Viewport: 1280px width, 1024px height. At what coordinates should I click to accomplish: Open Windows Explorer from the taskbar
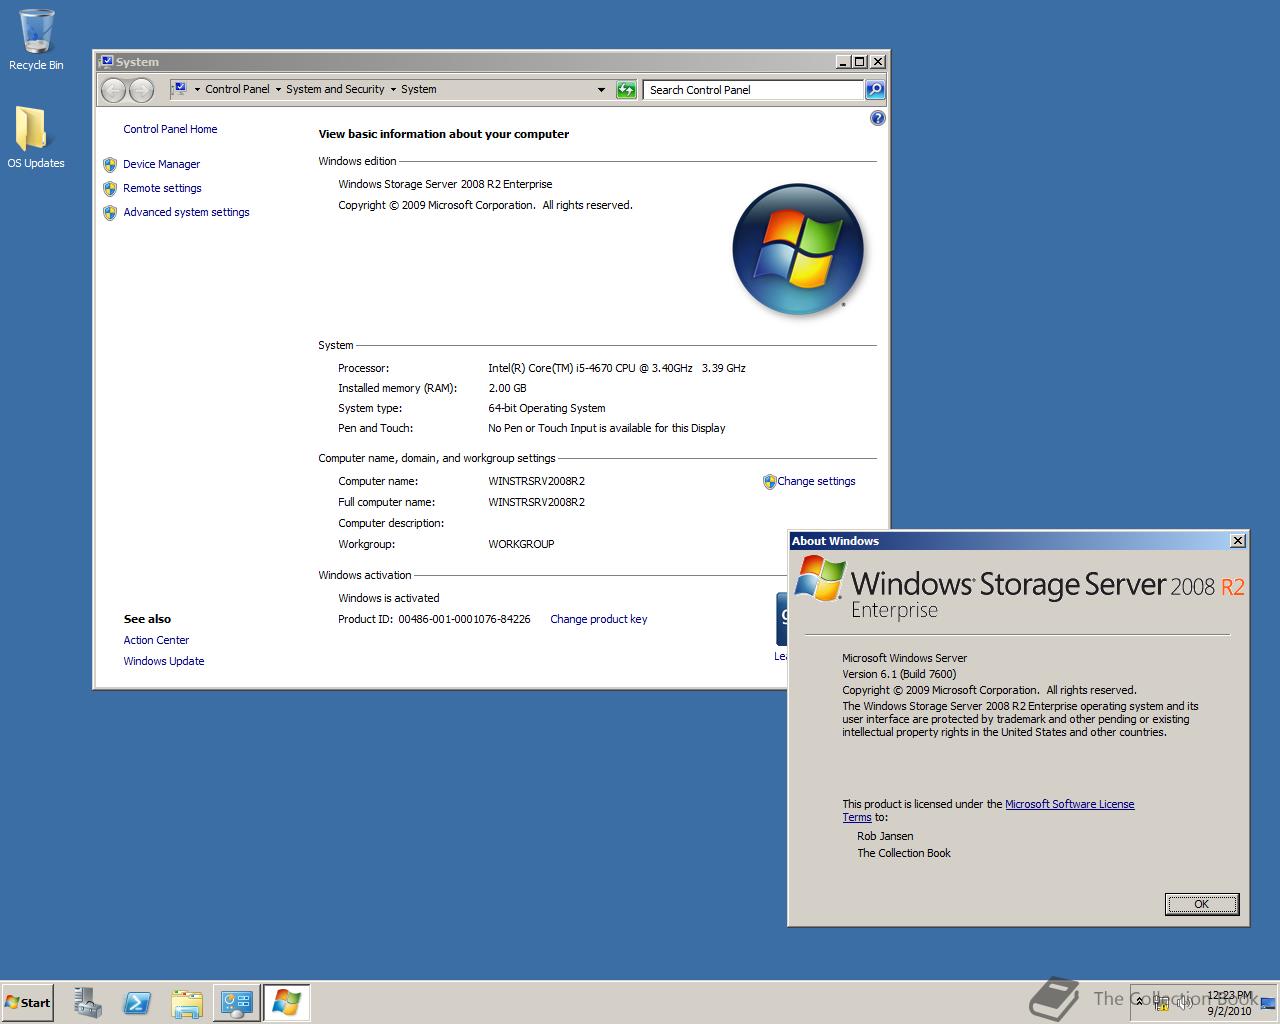point(187,1002)
